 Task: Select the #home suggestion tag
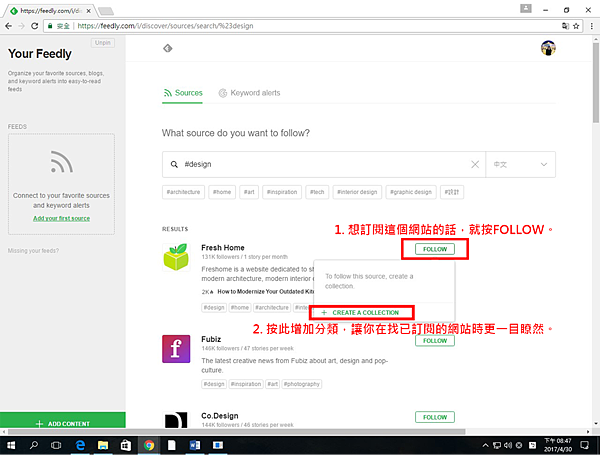click(222, 192)
